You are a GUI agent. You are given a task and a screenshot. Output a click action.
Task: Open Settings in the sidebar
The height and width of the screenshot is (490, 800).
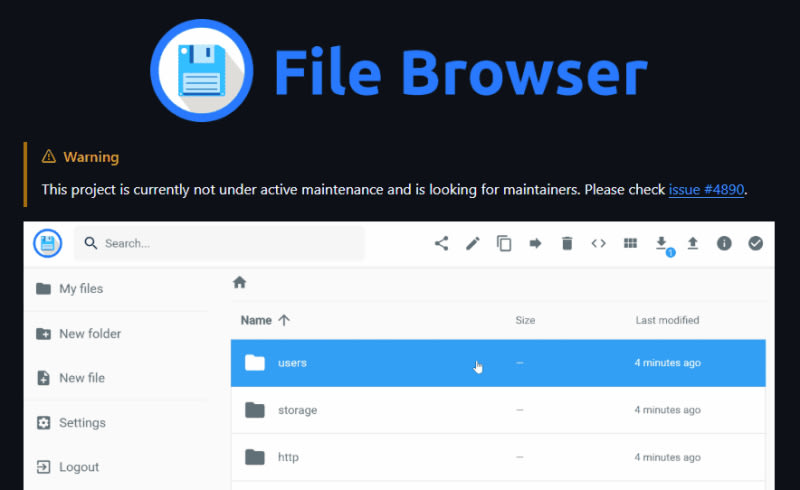(81, 423)
